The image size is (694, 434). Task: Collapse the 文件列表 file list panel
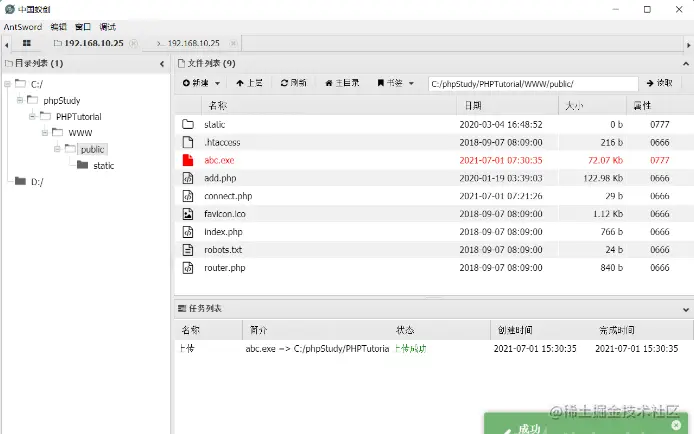[x=686, y=64]
